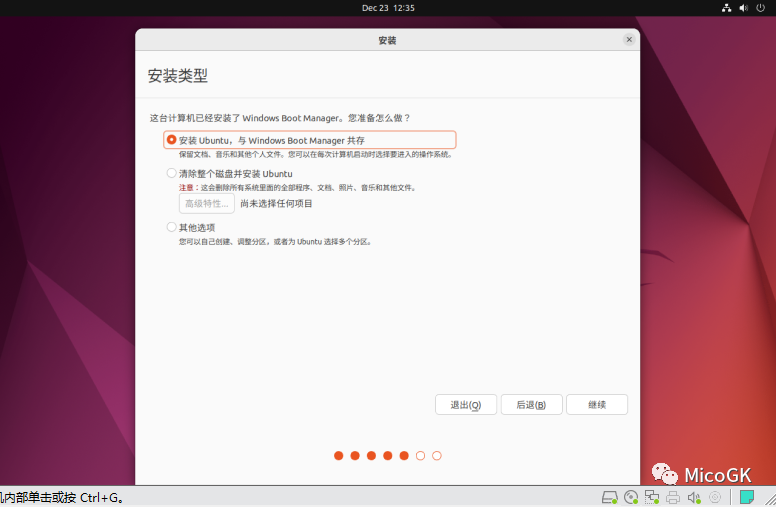Image resolution: width=776 pixels, height=507 pixels.
Task: Click the VMware sound card icon
Action: [694, 497]
